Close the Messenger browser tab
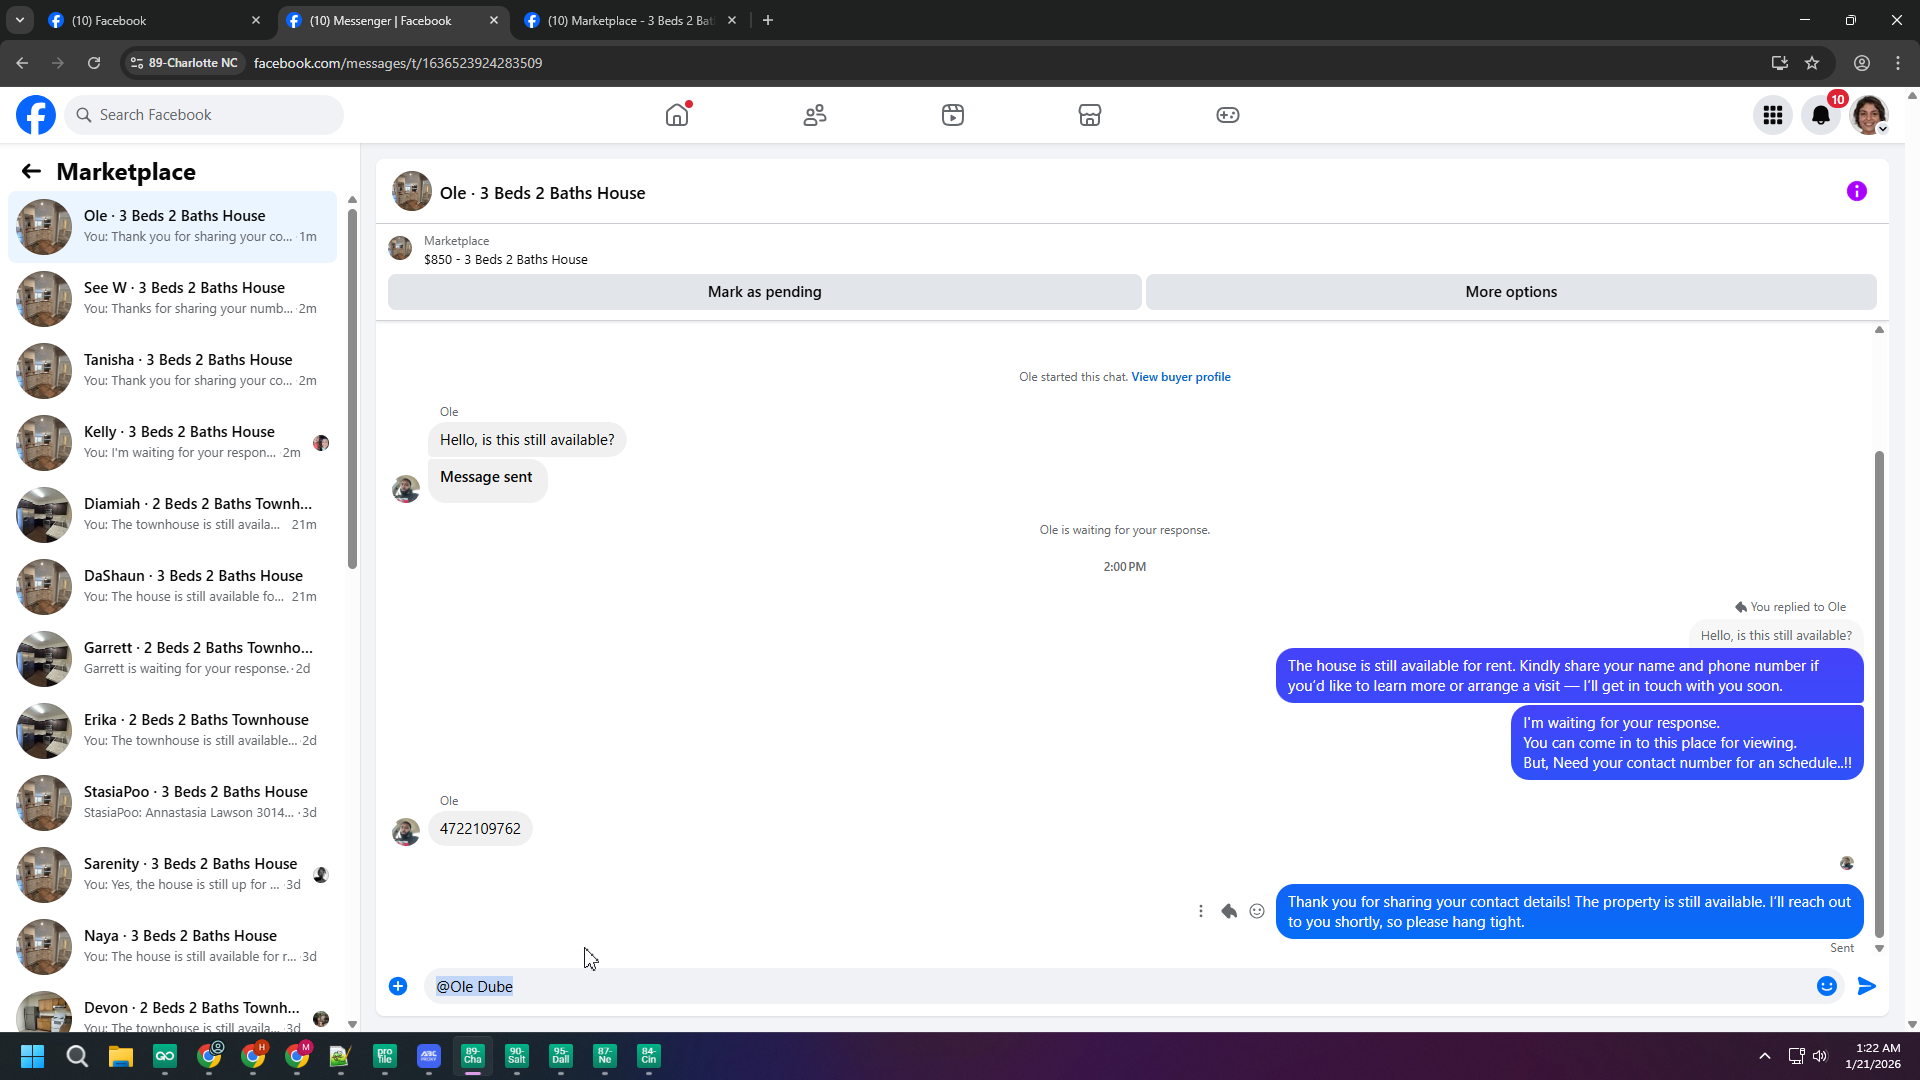The image size is (1920, 1080). coord(494,20)
